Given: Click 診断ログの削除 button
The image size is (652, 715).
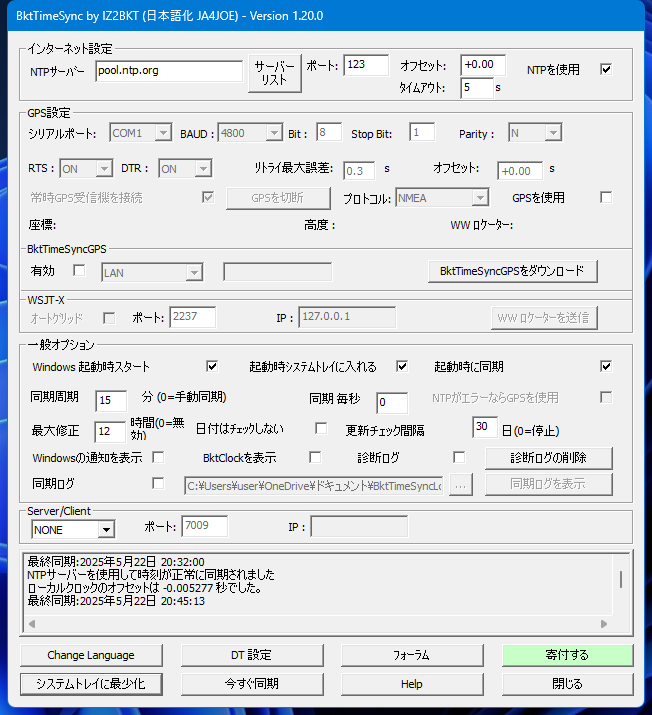Looking at the screenshot, I should click(x=549, y=458).
